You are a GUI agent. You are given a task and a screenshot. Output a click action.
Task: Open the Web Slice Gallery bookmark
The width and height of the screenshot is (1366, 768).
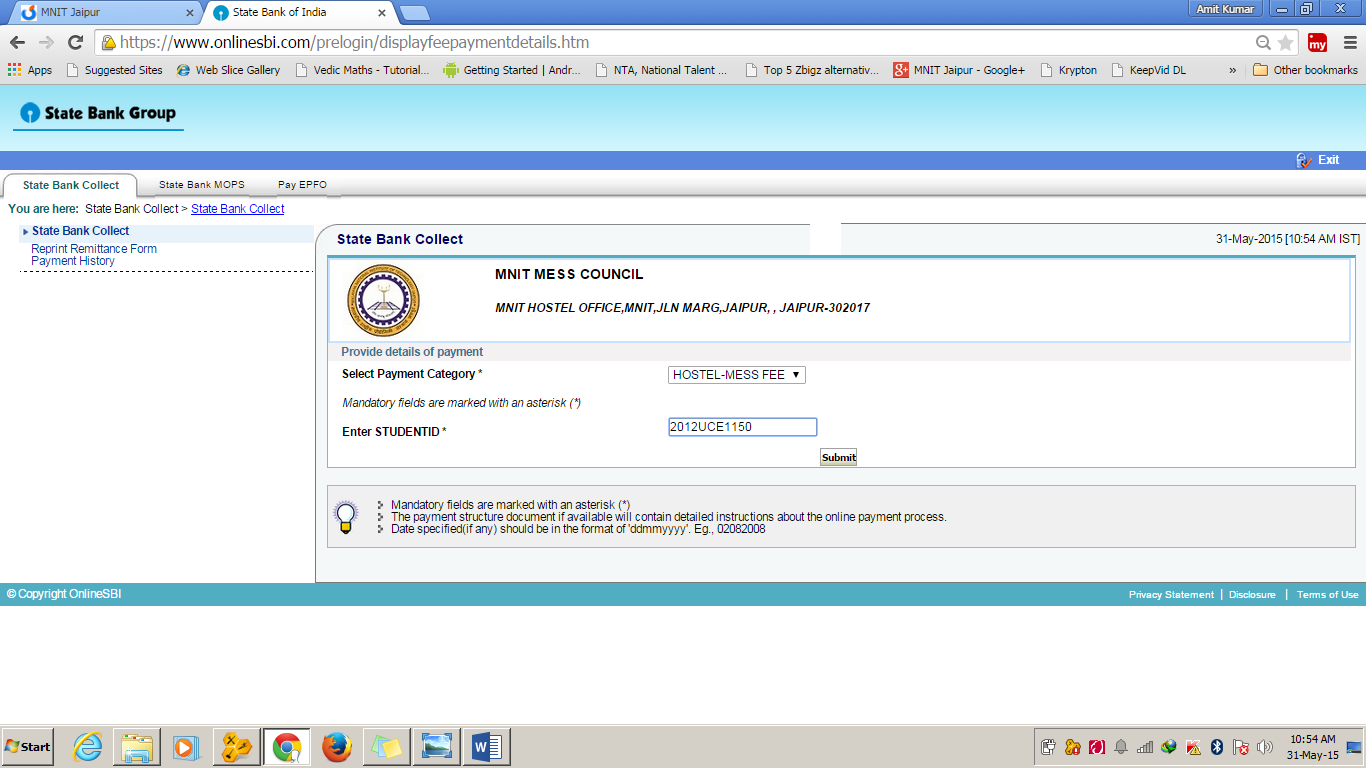point(228,70)
